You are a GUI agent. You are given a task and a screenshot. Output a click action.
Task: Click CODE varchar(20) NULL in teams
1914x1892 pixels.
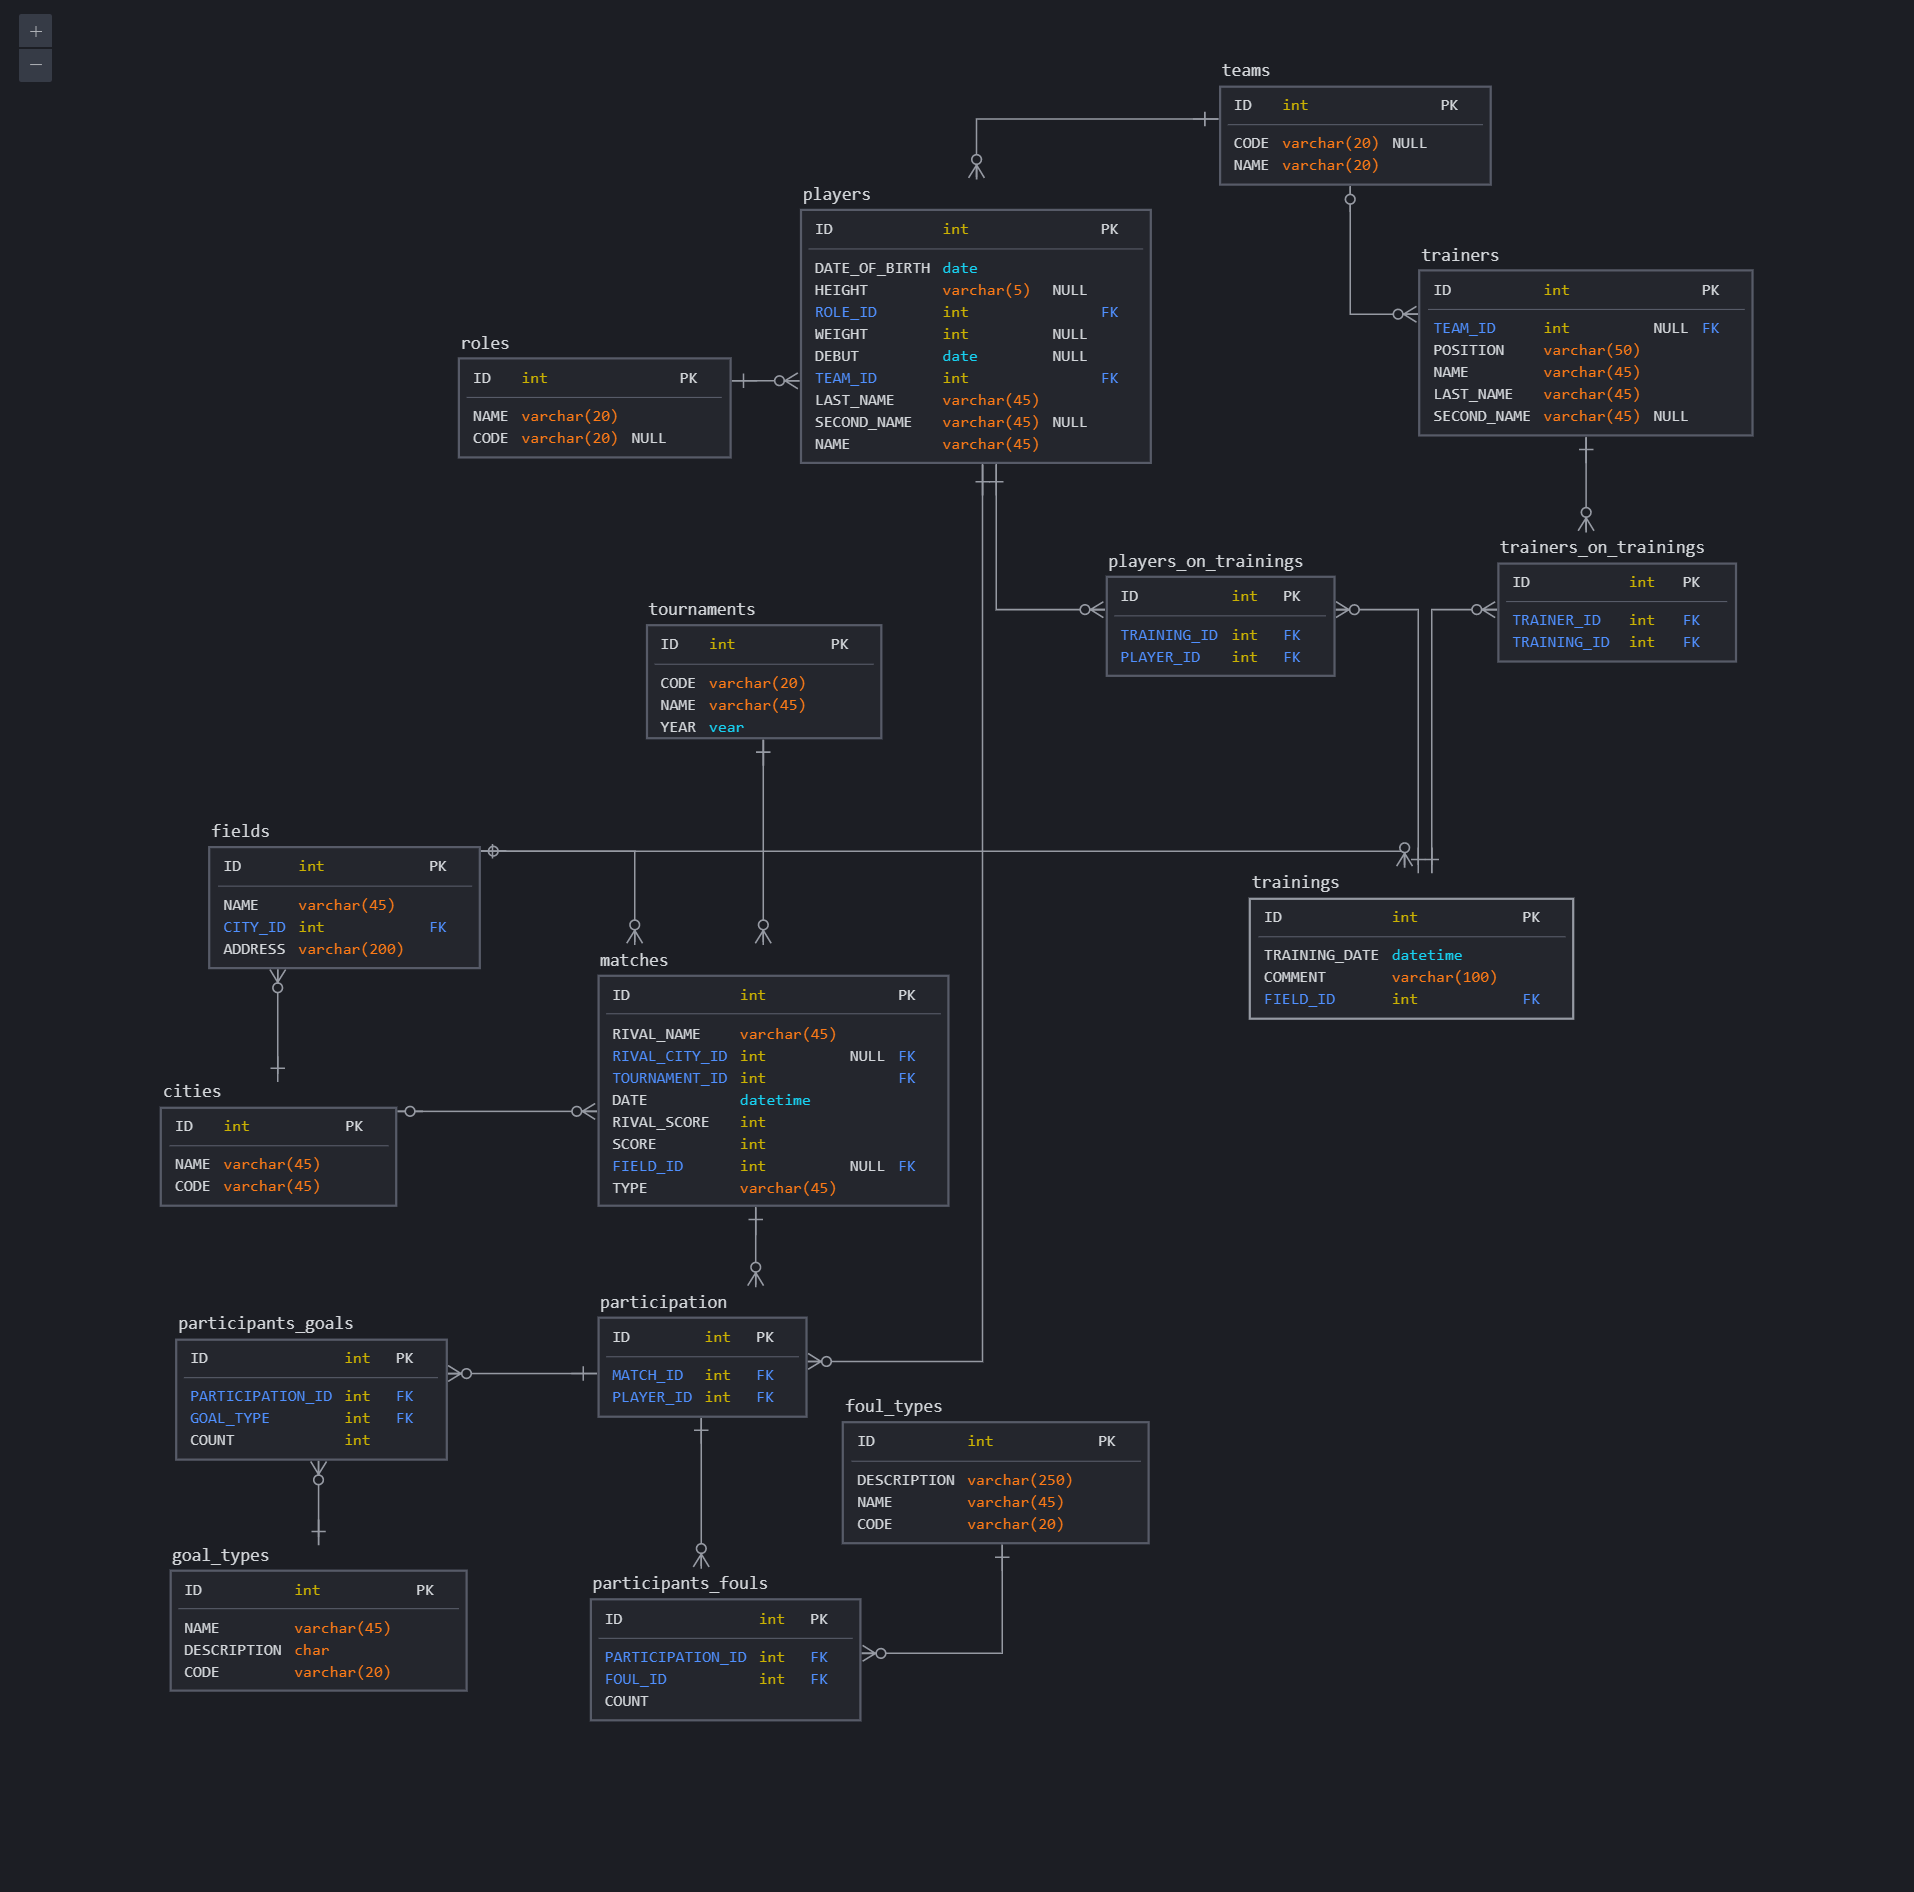(1355, 143)
